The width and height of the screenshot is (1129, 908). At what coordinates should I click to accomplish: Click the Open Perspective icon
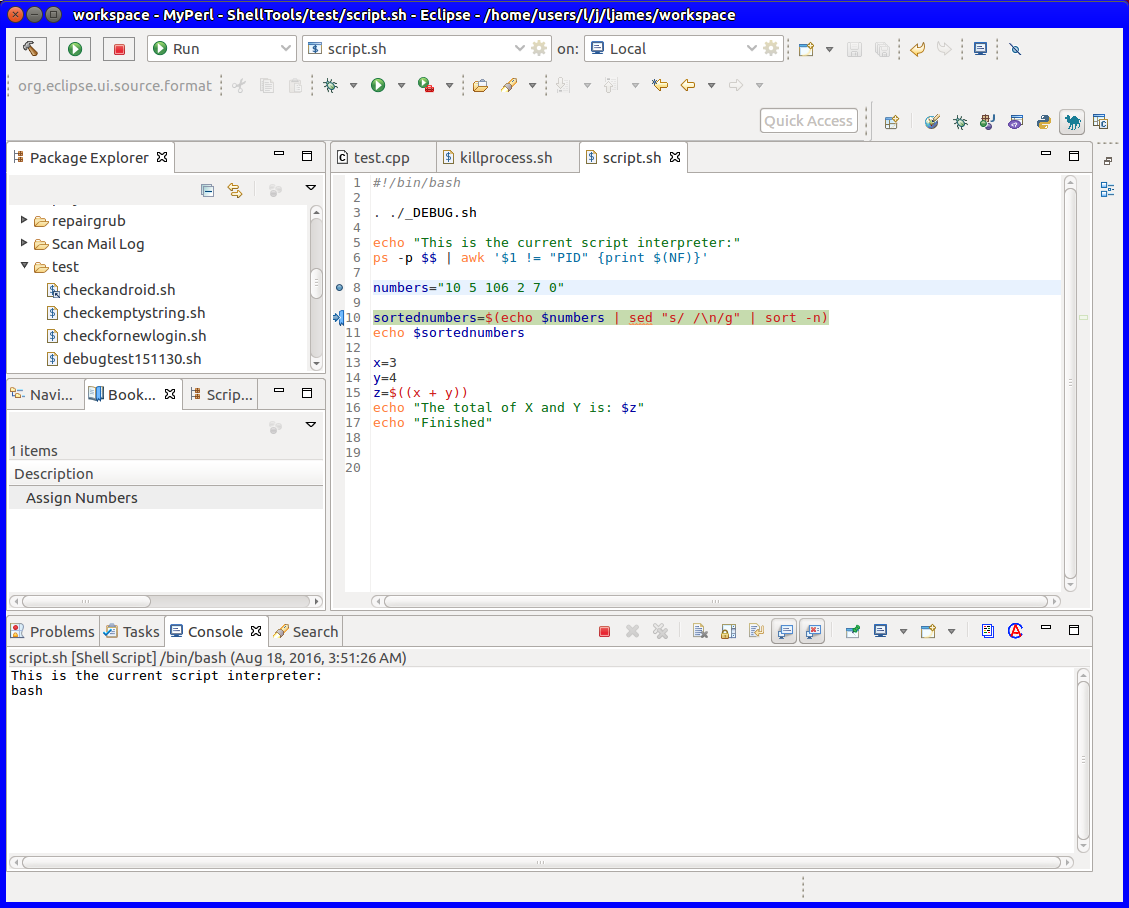pos(891,122)
